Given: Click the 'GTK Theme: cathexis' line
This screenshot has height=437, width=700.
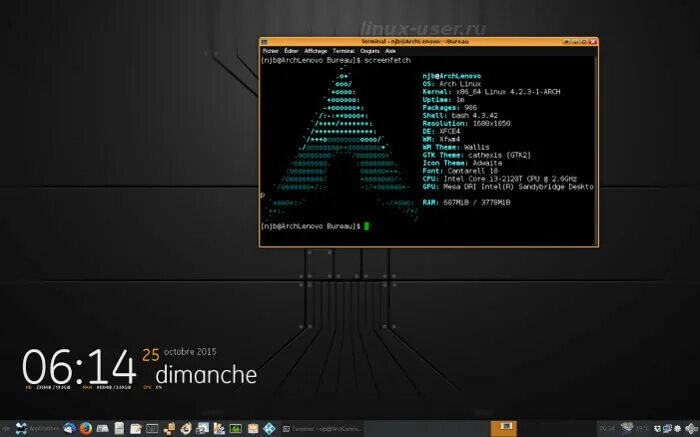Looking at the screenshot, I should point(476,155).
